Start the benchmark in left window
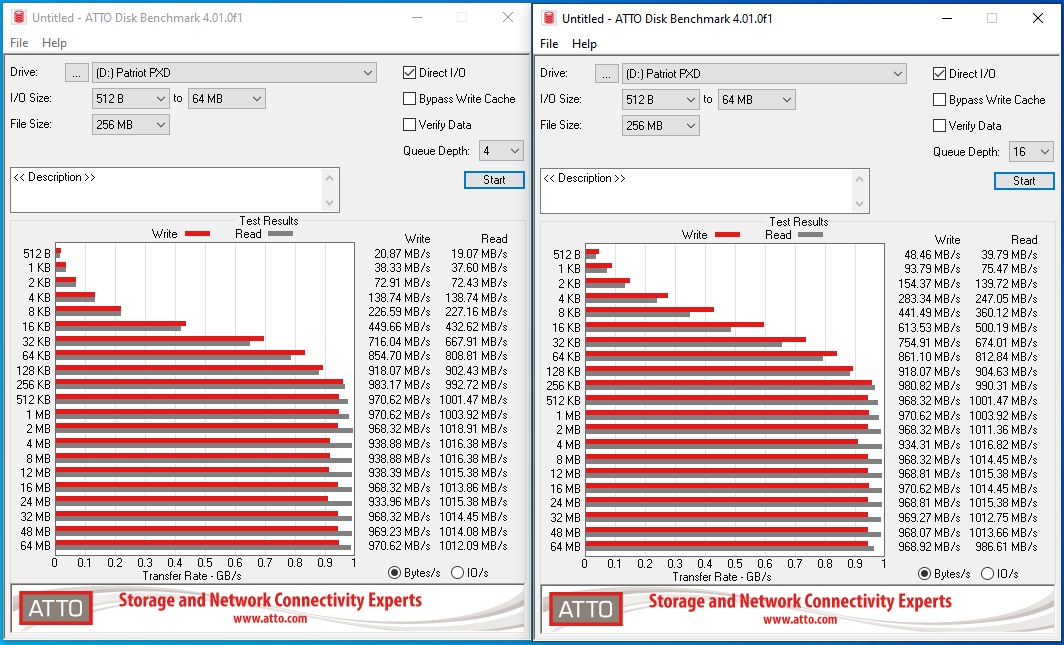The height and width of the screenshot is (645, 1064). tap(494, 180)
